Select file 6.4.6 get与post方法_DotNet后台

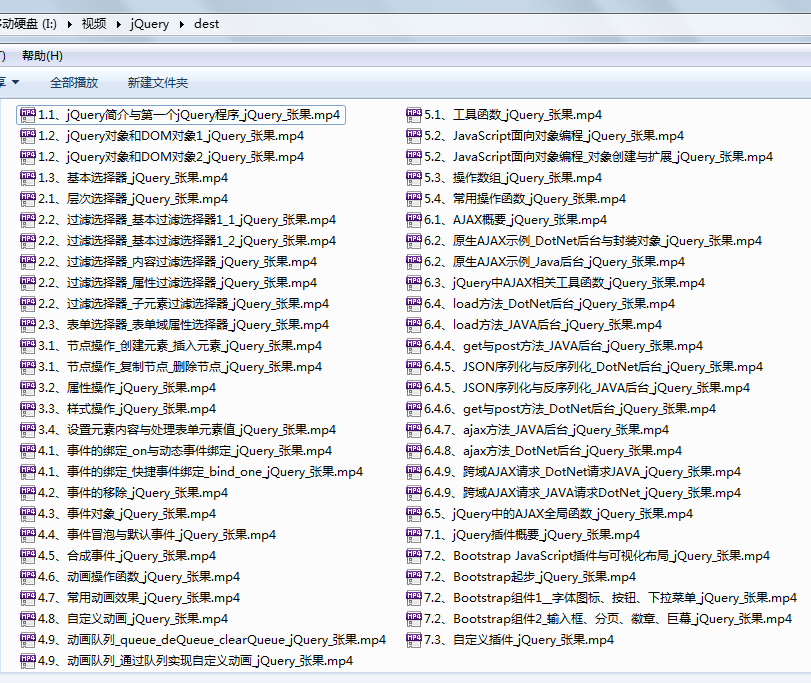[561, 409]
